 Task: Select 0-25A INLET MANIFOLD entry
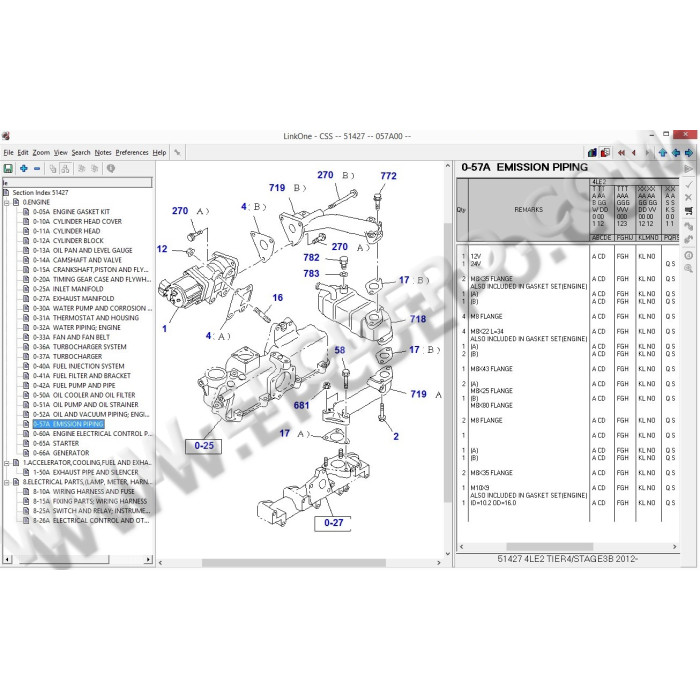pos(68,289)
